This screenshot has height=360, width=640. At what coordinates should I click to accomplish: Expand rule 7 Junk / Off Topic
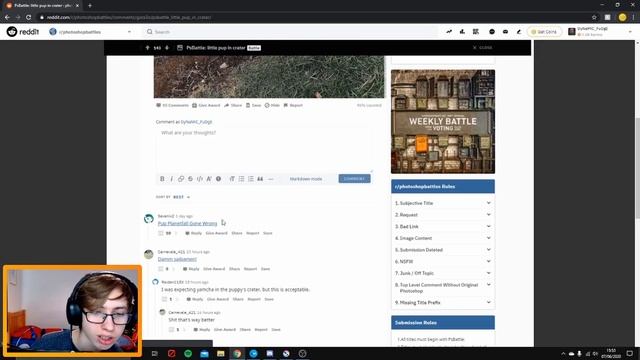point(443,273)
